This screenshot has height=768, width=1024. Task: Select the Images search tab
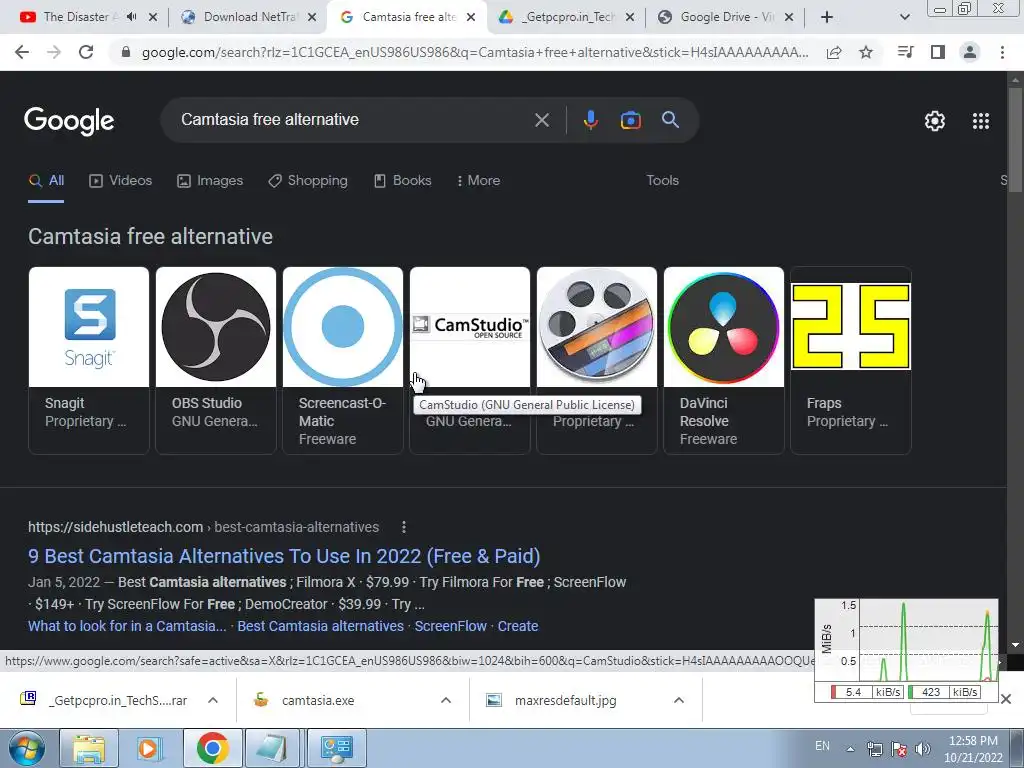point(210,180)
